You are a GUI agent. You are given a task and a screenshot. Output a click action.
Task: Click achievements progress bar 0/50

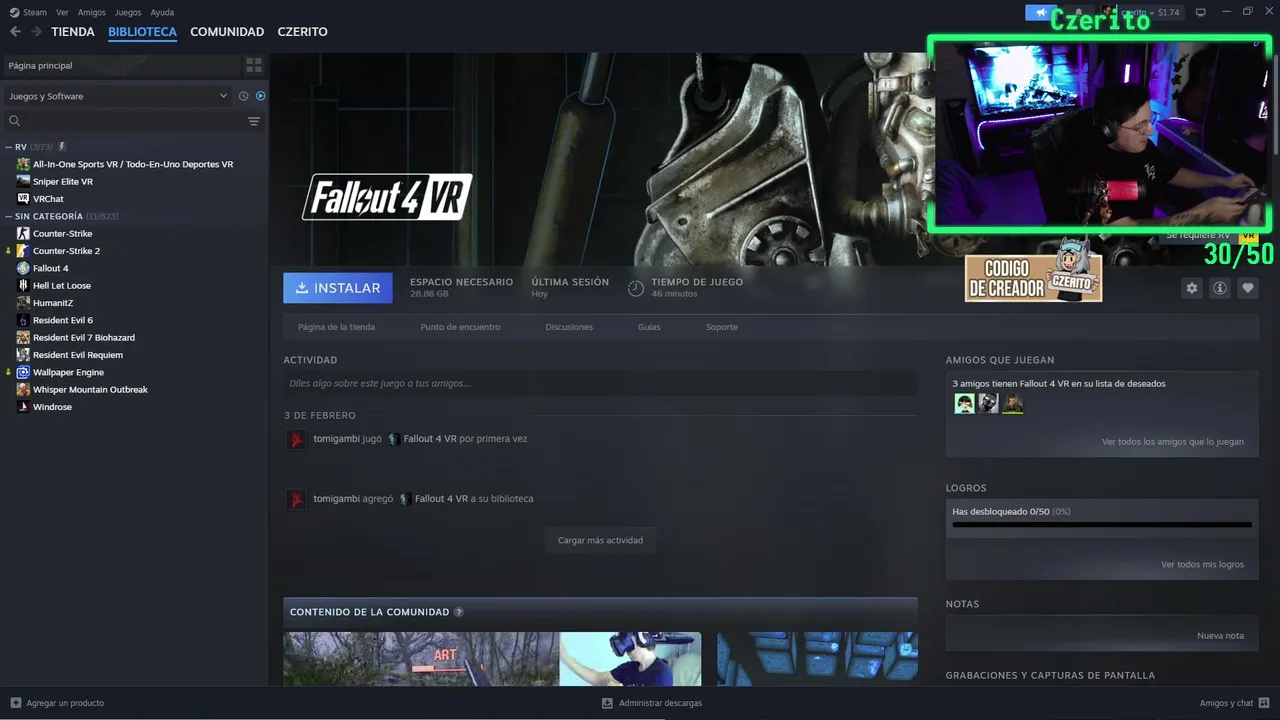point(1101,524)
